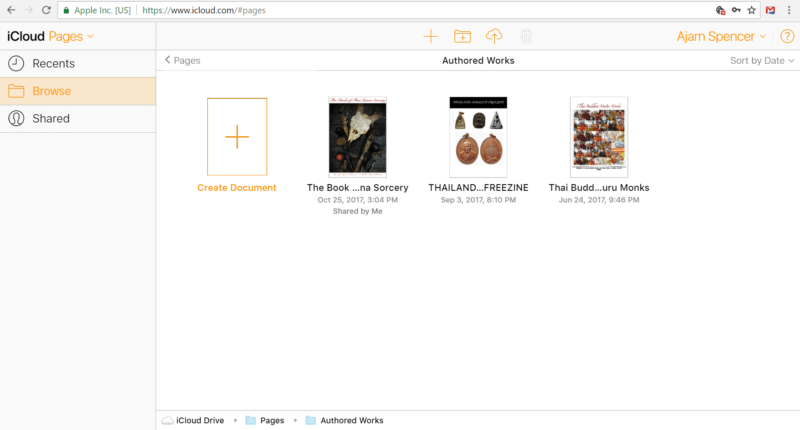Click iCloud Drive cloud icon in path bar
Viewport: 800px width, 430px height.
click(167, 420)
